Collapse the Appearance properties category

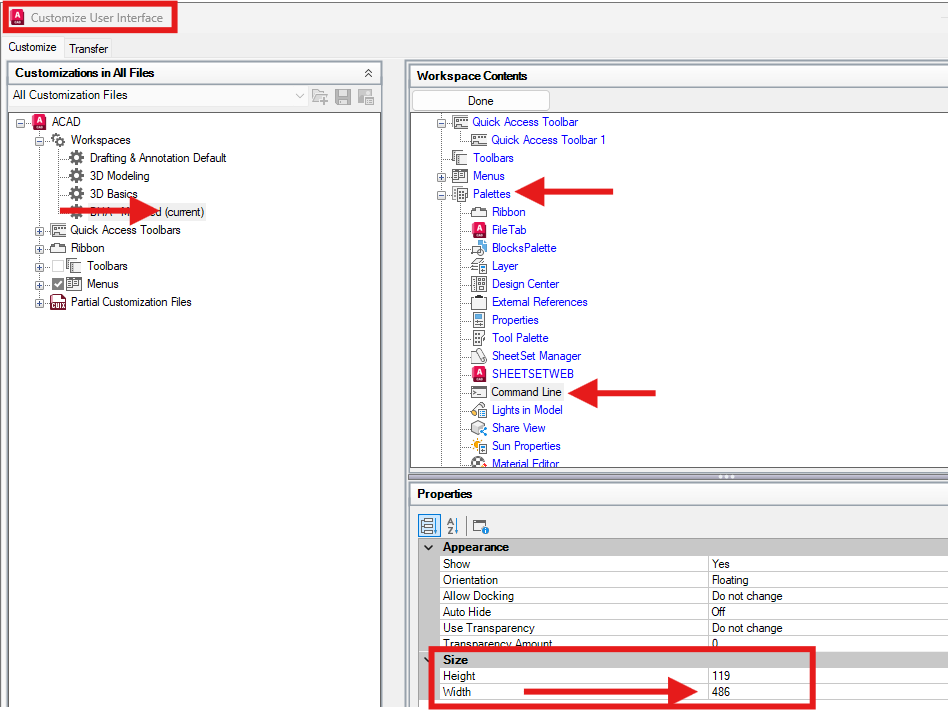pos(429,547)
